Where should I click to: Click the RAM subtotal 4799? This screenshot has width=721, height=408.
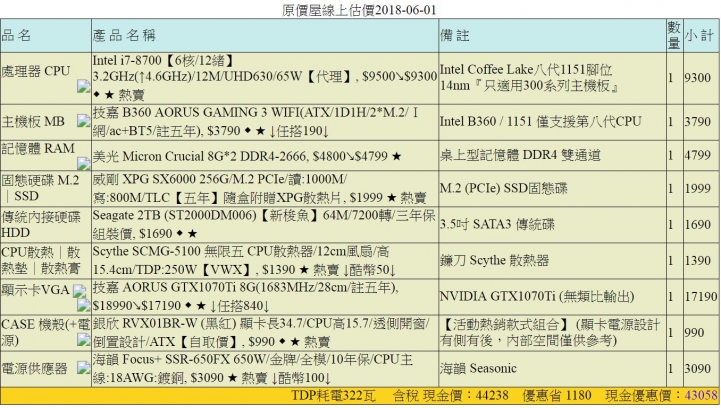coord(698,155)
